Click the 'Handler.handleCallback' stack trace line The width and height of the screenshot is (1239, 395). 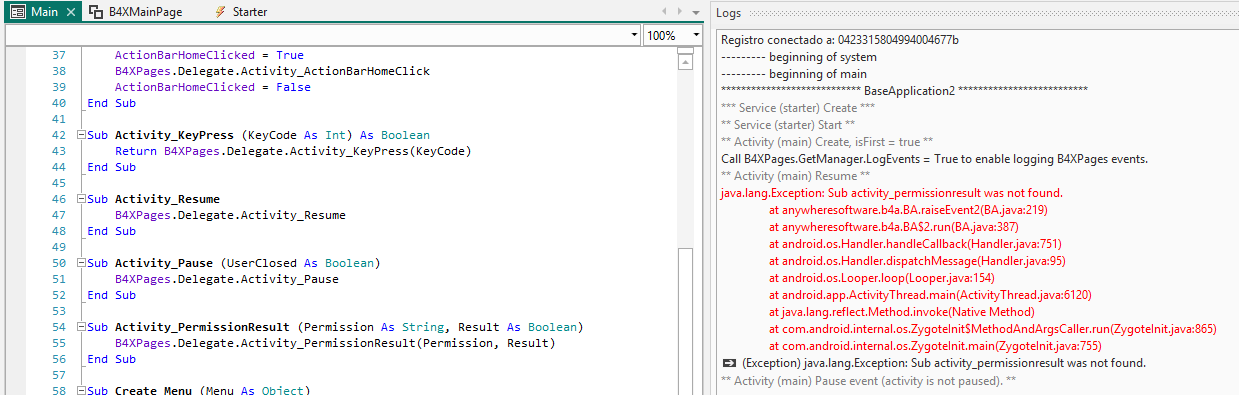(915, 244)
